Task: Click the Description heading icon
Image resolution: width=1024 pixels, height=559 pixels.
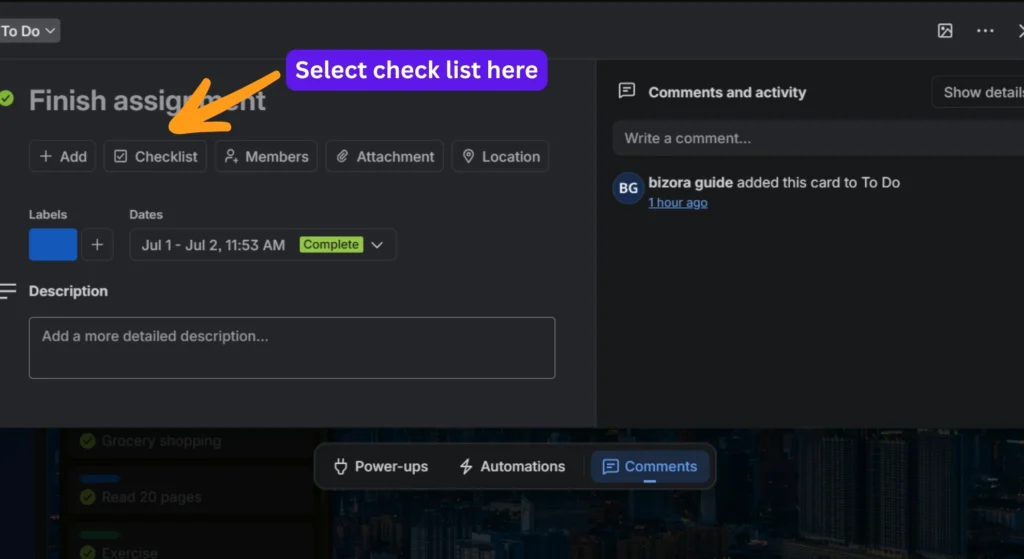Action: point(7,291)
